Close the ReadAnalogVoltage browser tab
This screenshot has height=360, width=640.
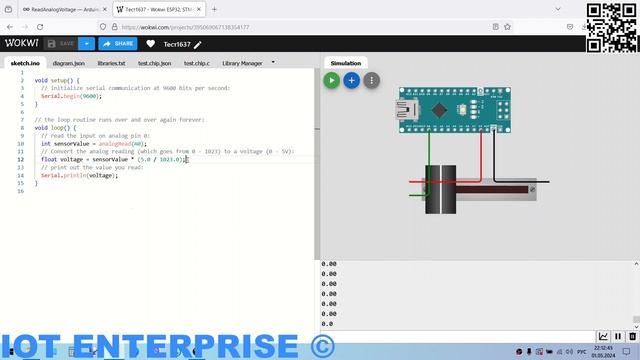coord(104,9)
